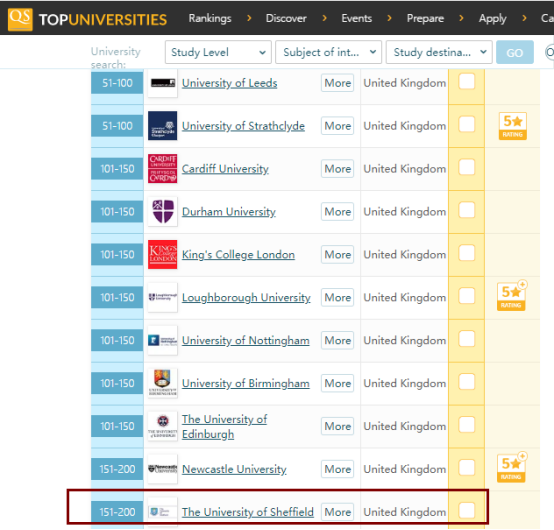The image size is (554, 530).
Task: Open the Study destination dropdown
Action: (439, 52)
